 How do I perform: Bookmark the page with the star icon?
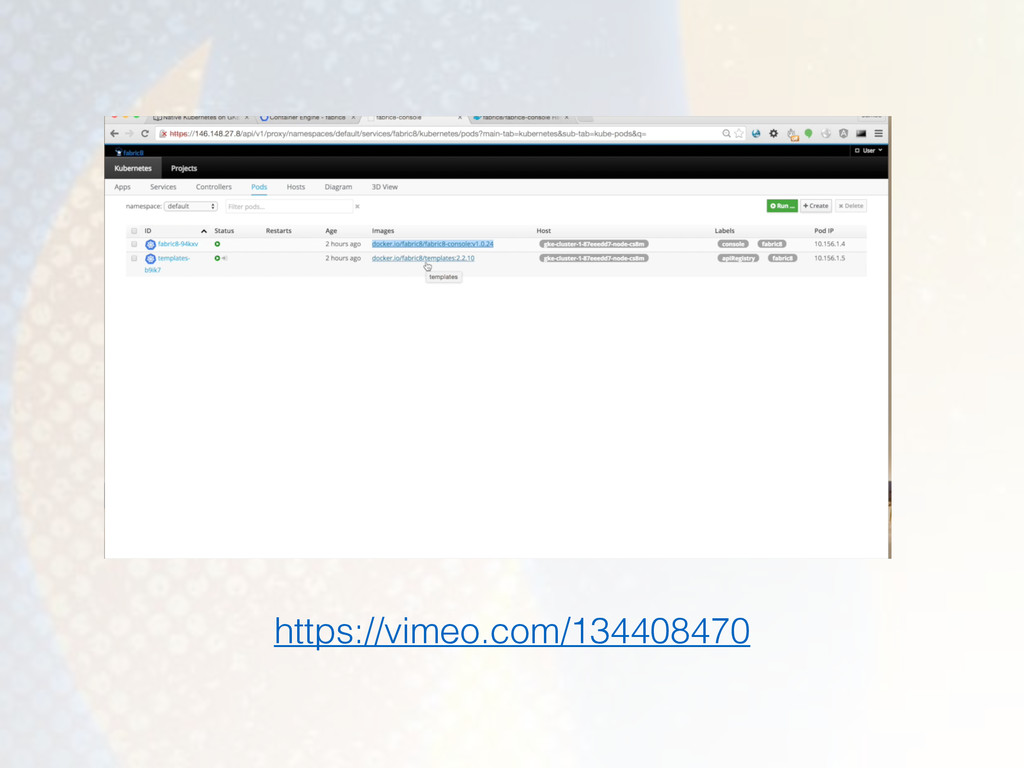[x=739, y=133]
